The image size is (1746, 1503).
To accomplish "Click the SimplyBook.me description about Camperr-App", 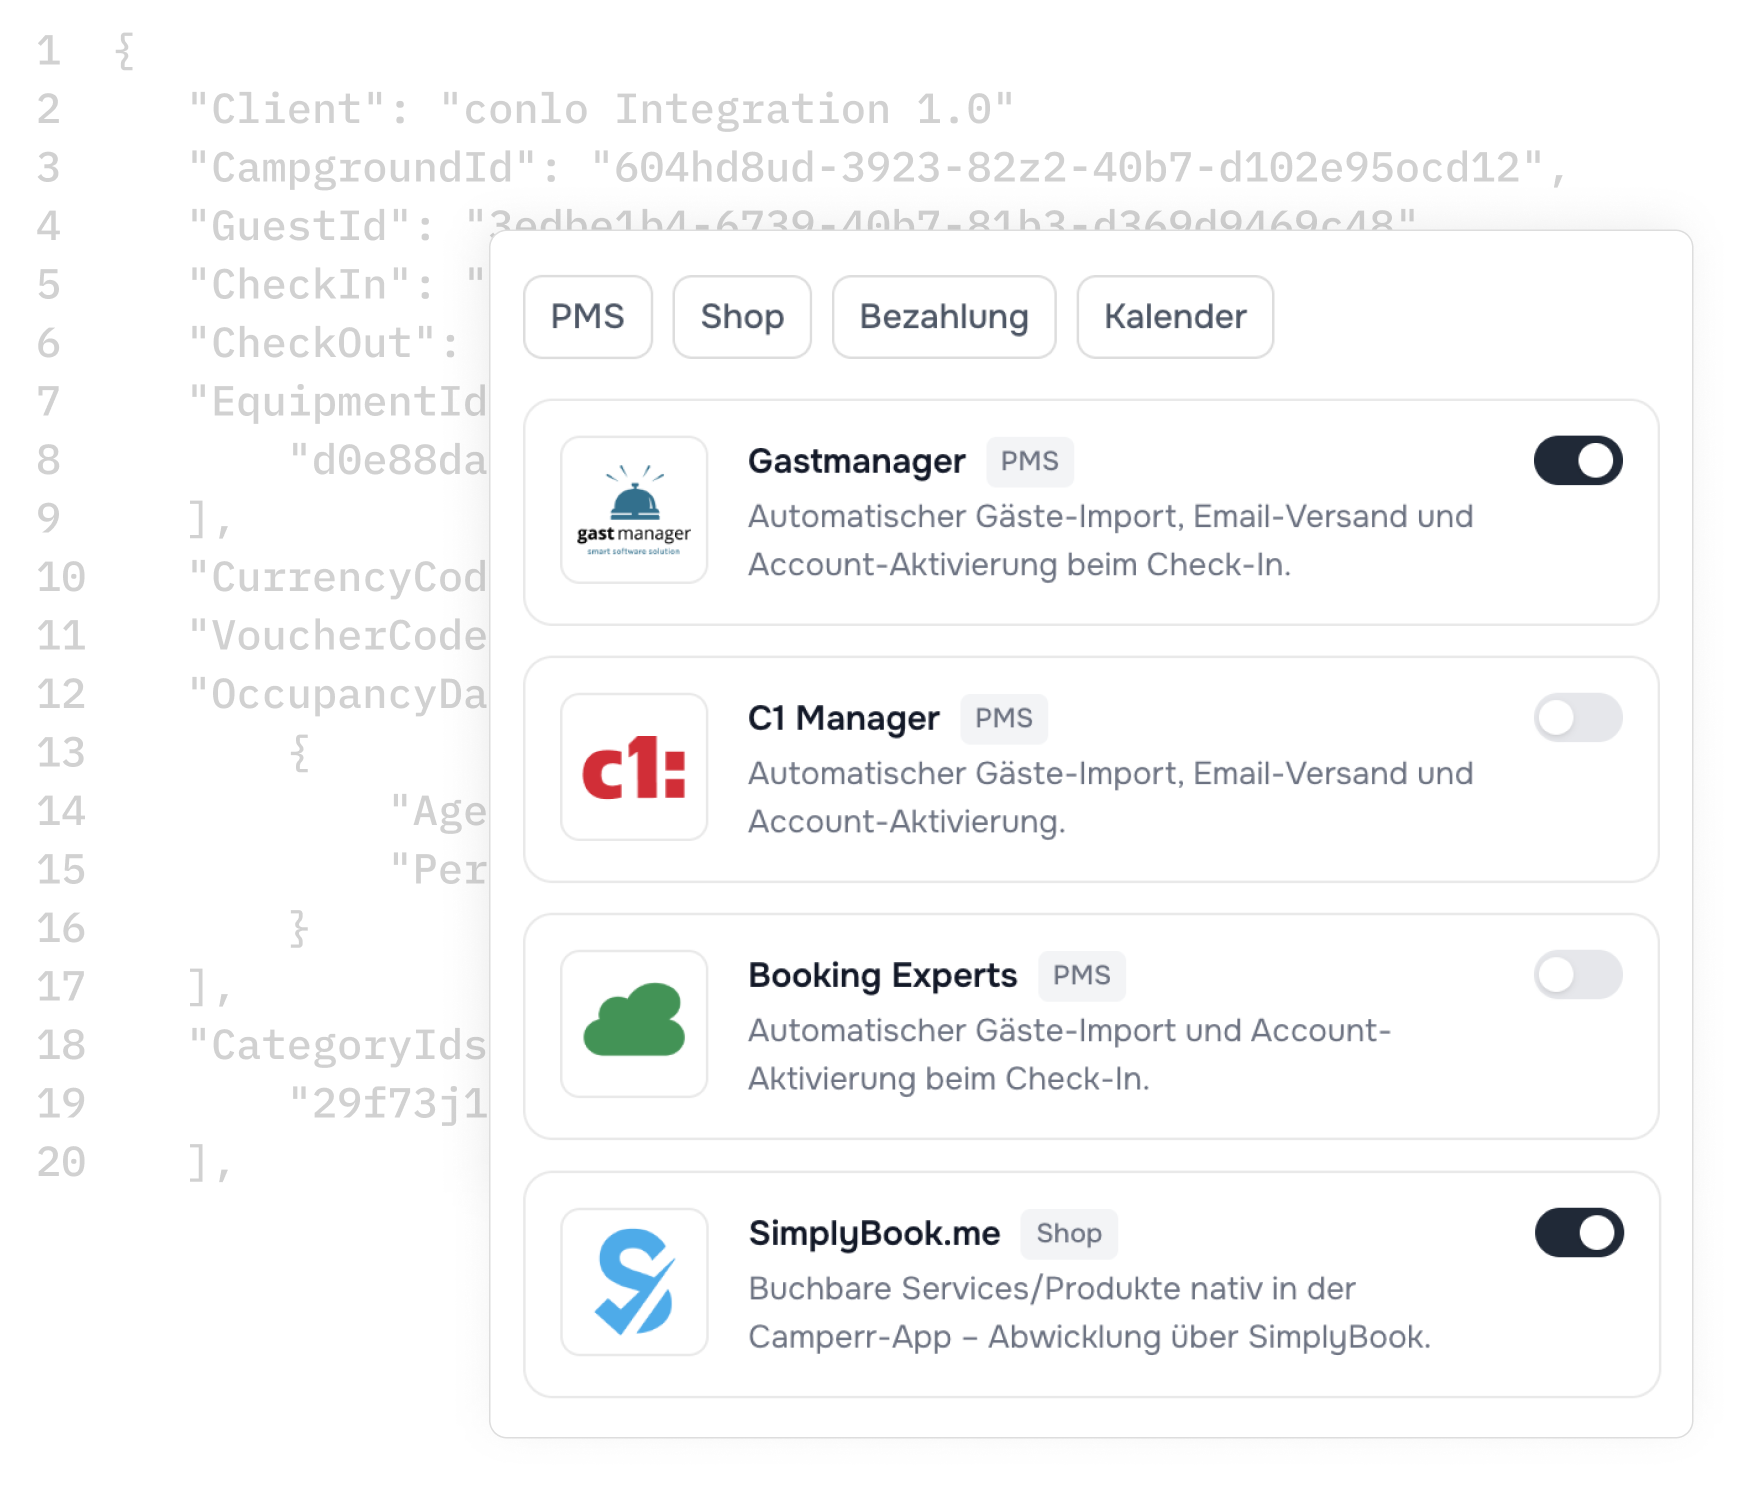I will [x=1090, y=1312].
